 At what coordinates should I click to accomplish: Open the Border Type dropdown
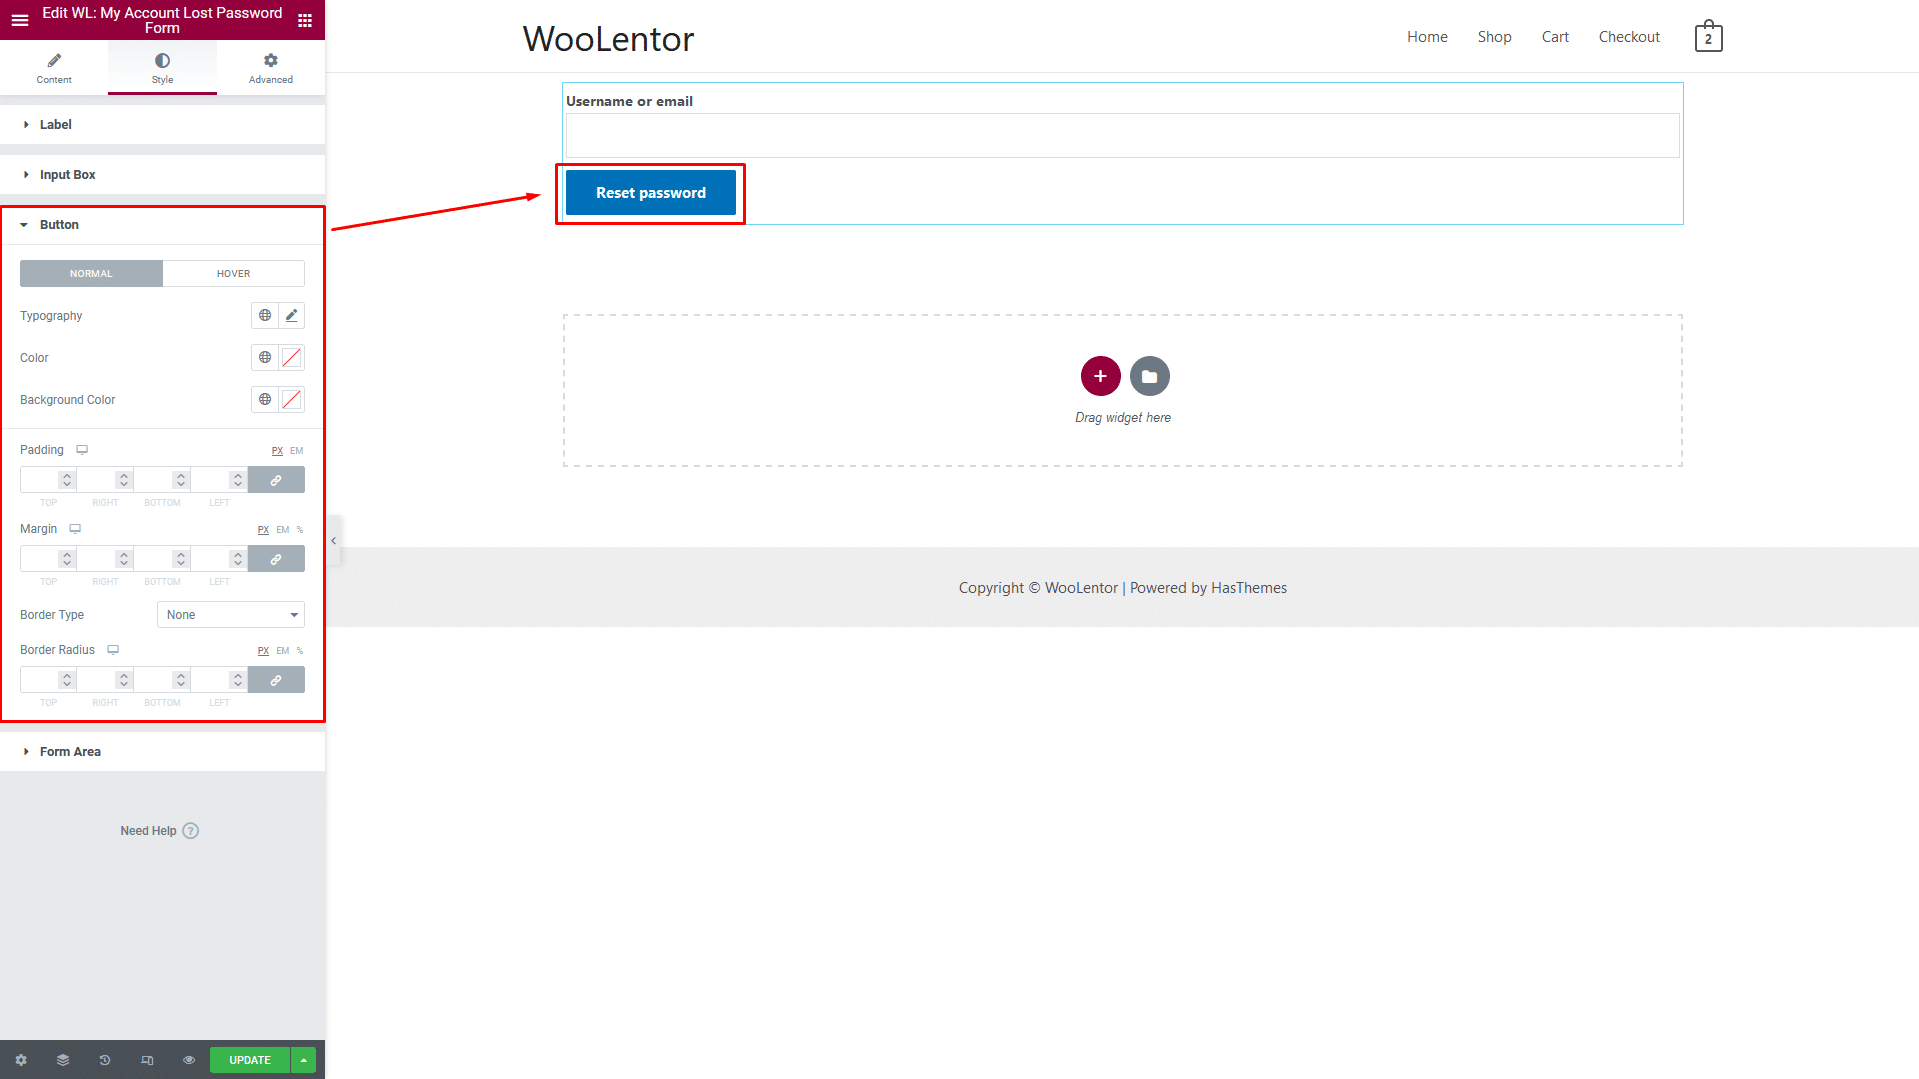(x=231, y=615)
